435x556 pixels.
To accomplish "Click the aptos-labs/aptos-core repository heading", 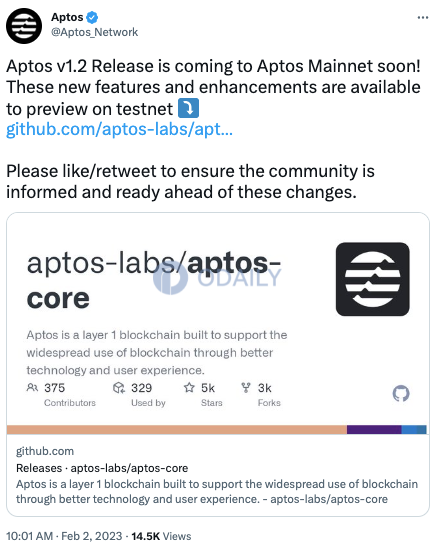I will (154, 280).
